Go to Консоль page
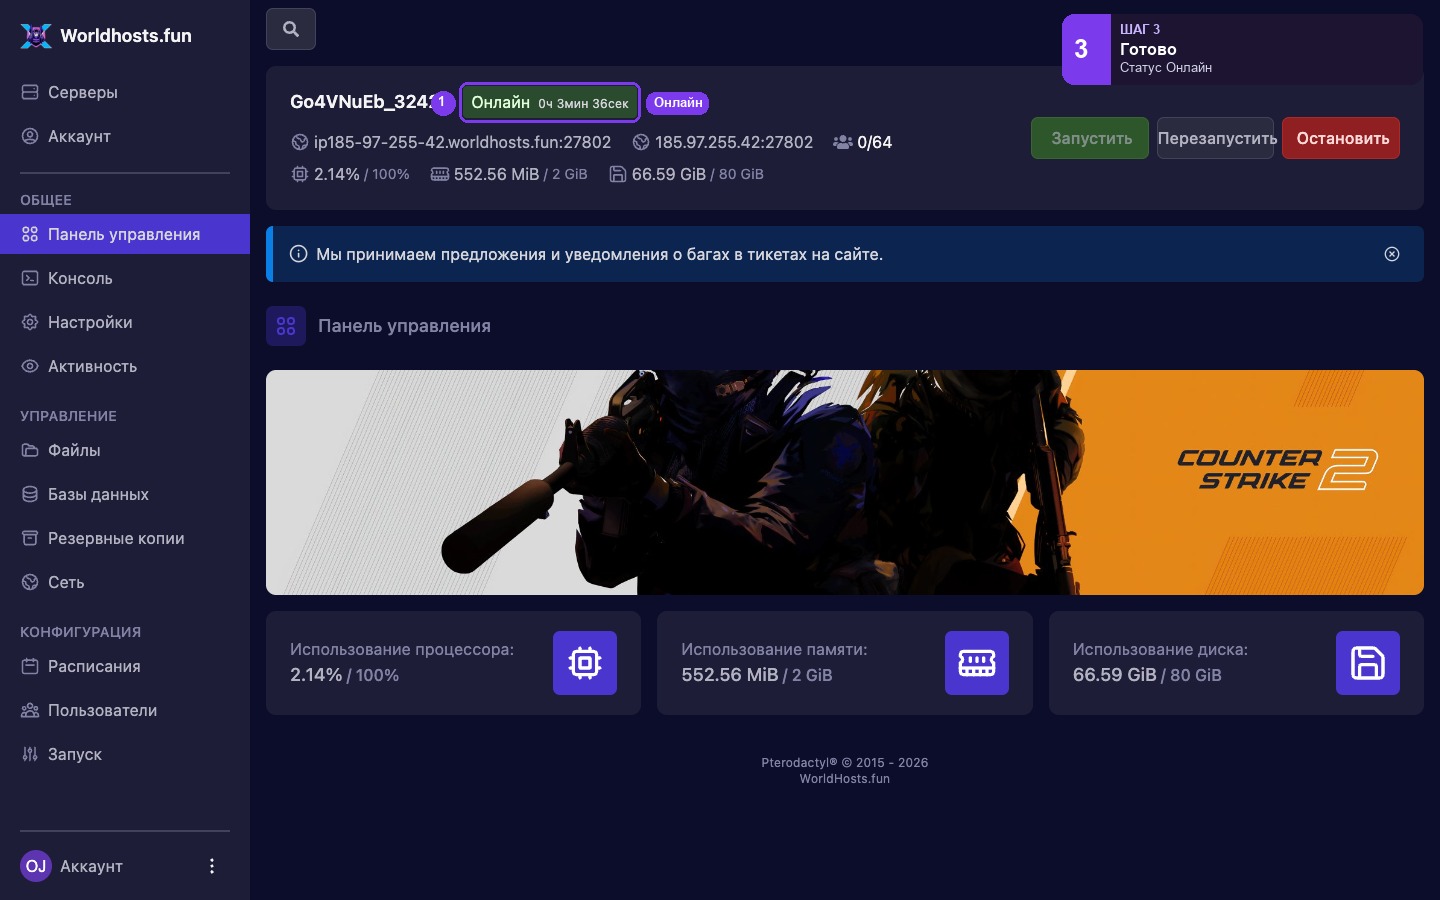This screenshot has height=900, width=1440. pyautogui.click(x=125, y=278)
